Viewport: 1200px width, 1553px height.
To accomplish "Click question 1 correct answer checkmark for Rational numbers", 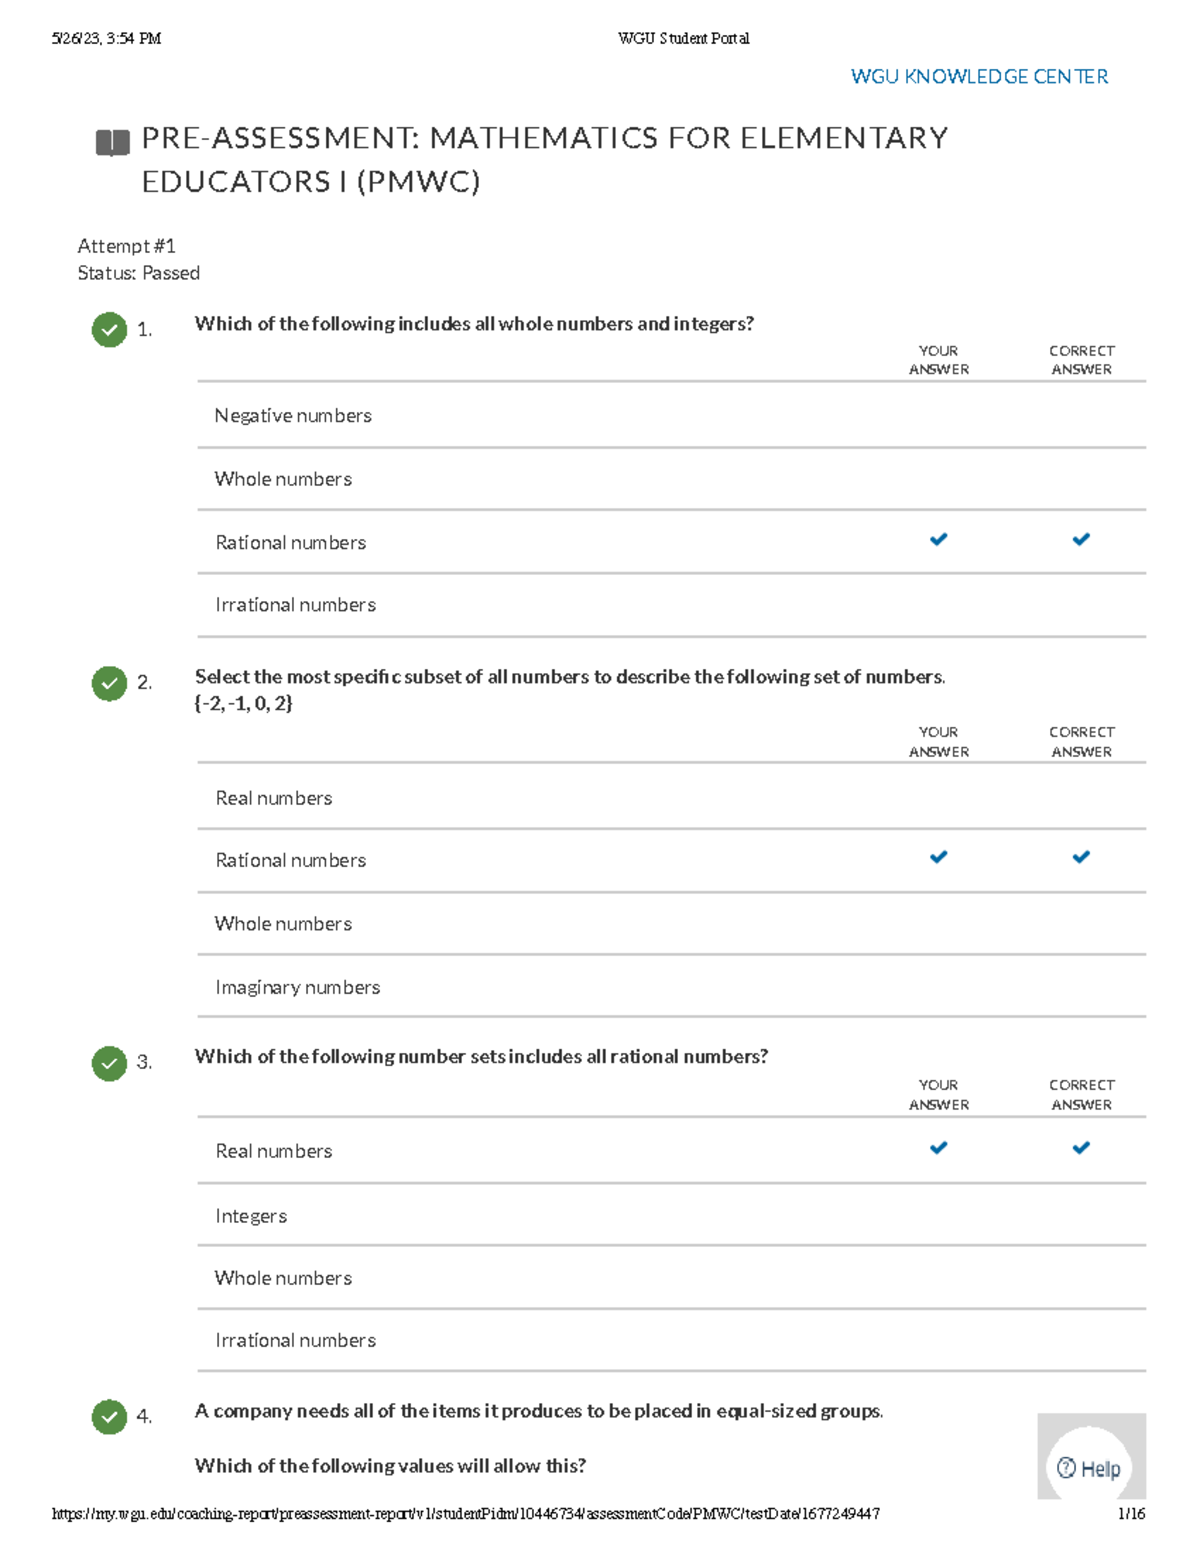I will (x=1081, y=540).
